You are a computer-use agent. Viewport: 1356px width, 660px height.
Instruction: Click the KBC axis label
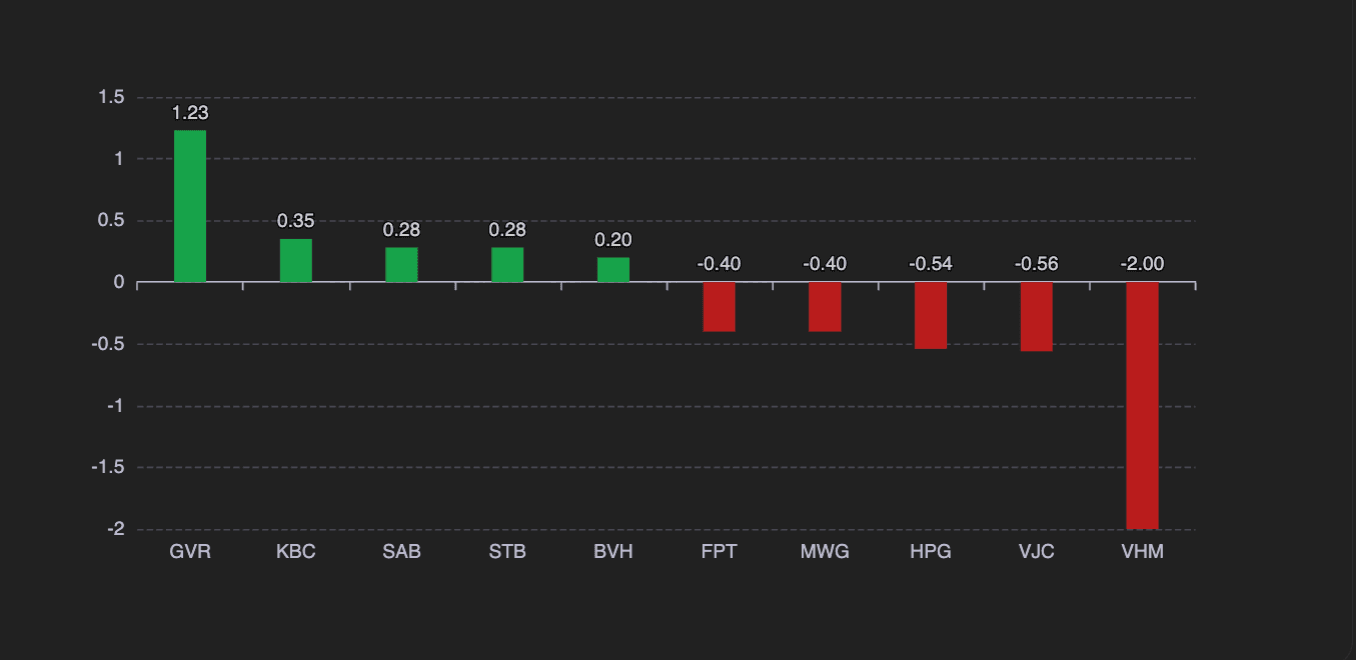pos(296,552)
